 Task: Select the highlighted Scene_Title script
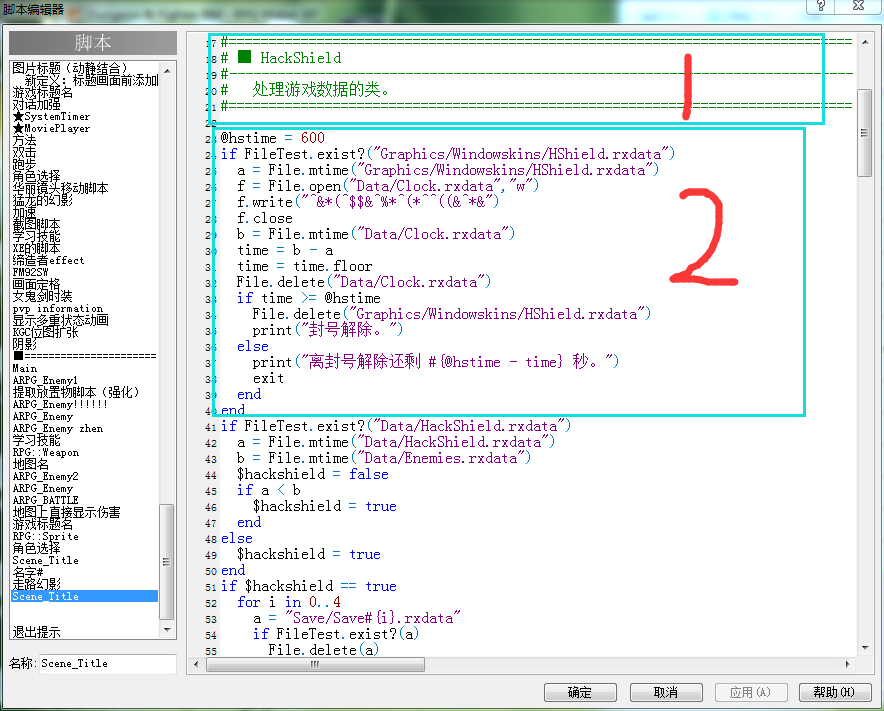(85, 596)
